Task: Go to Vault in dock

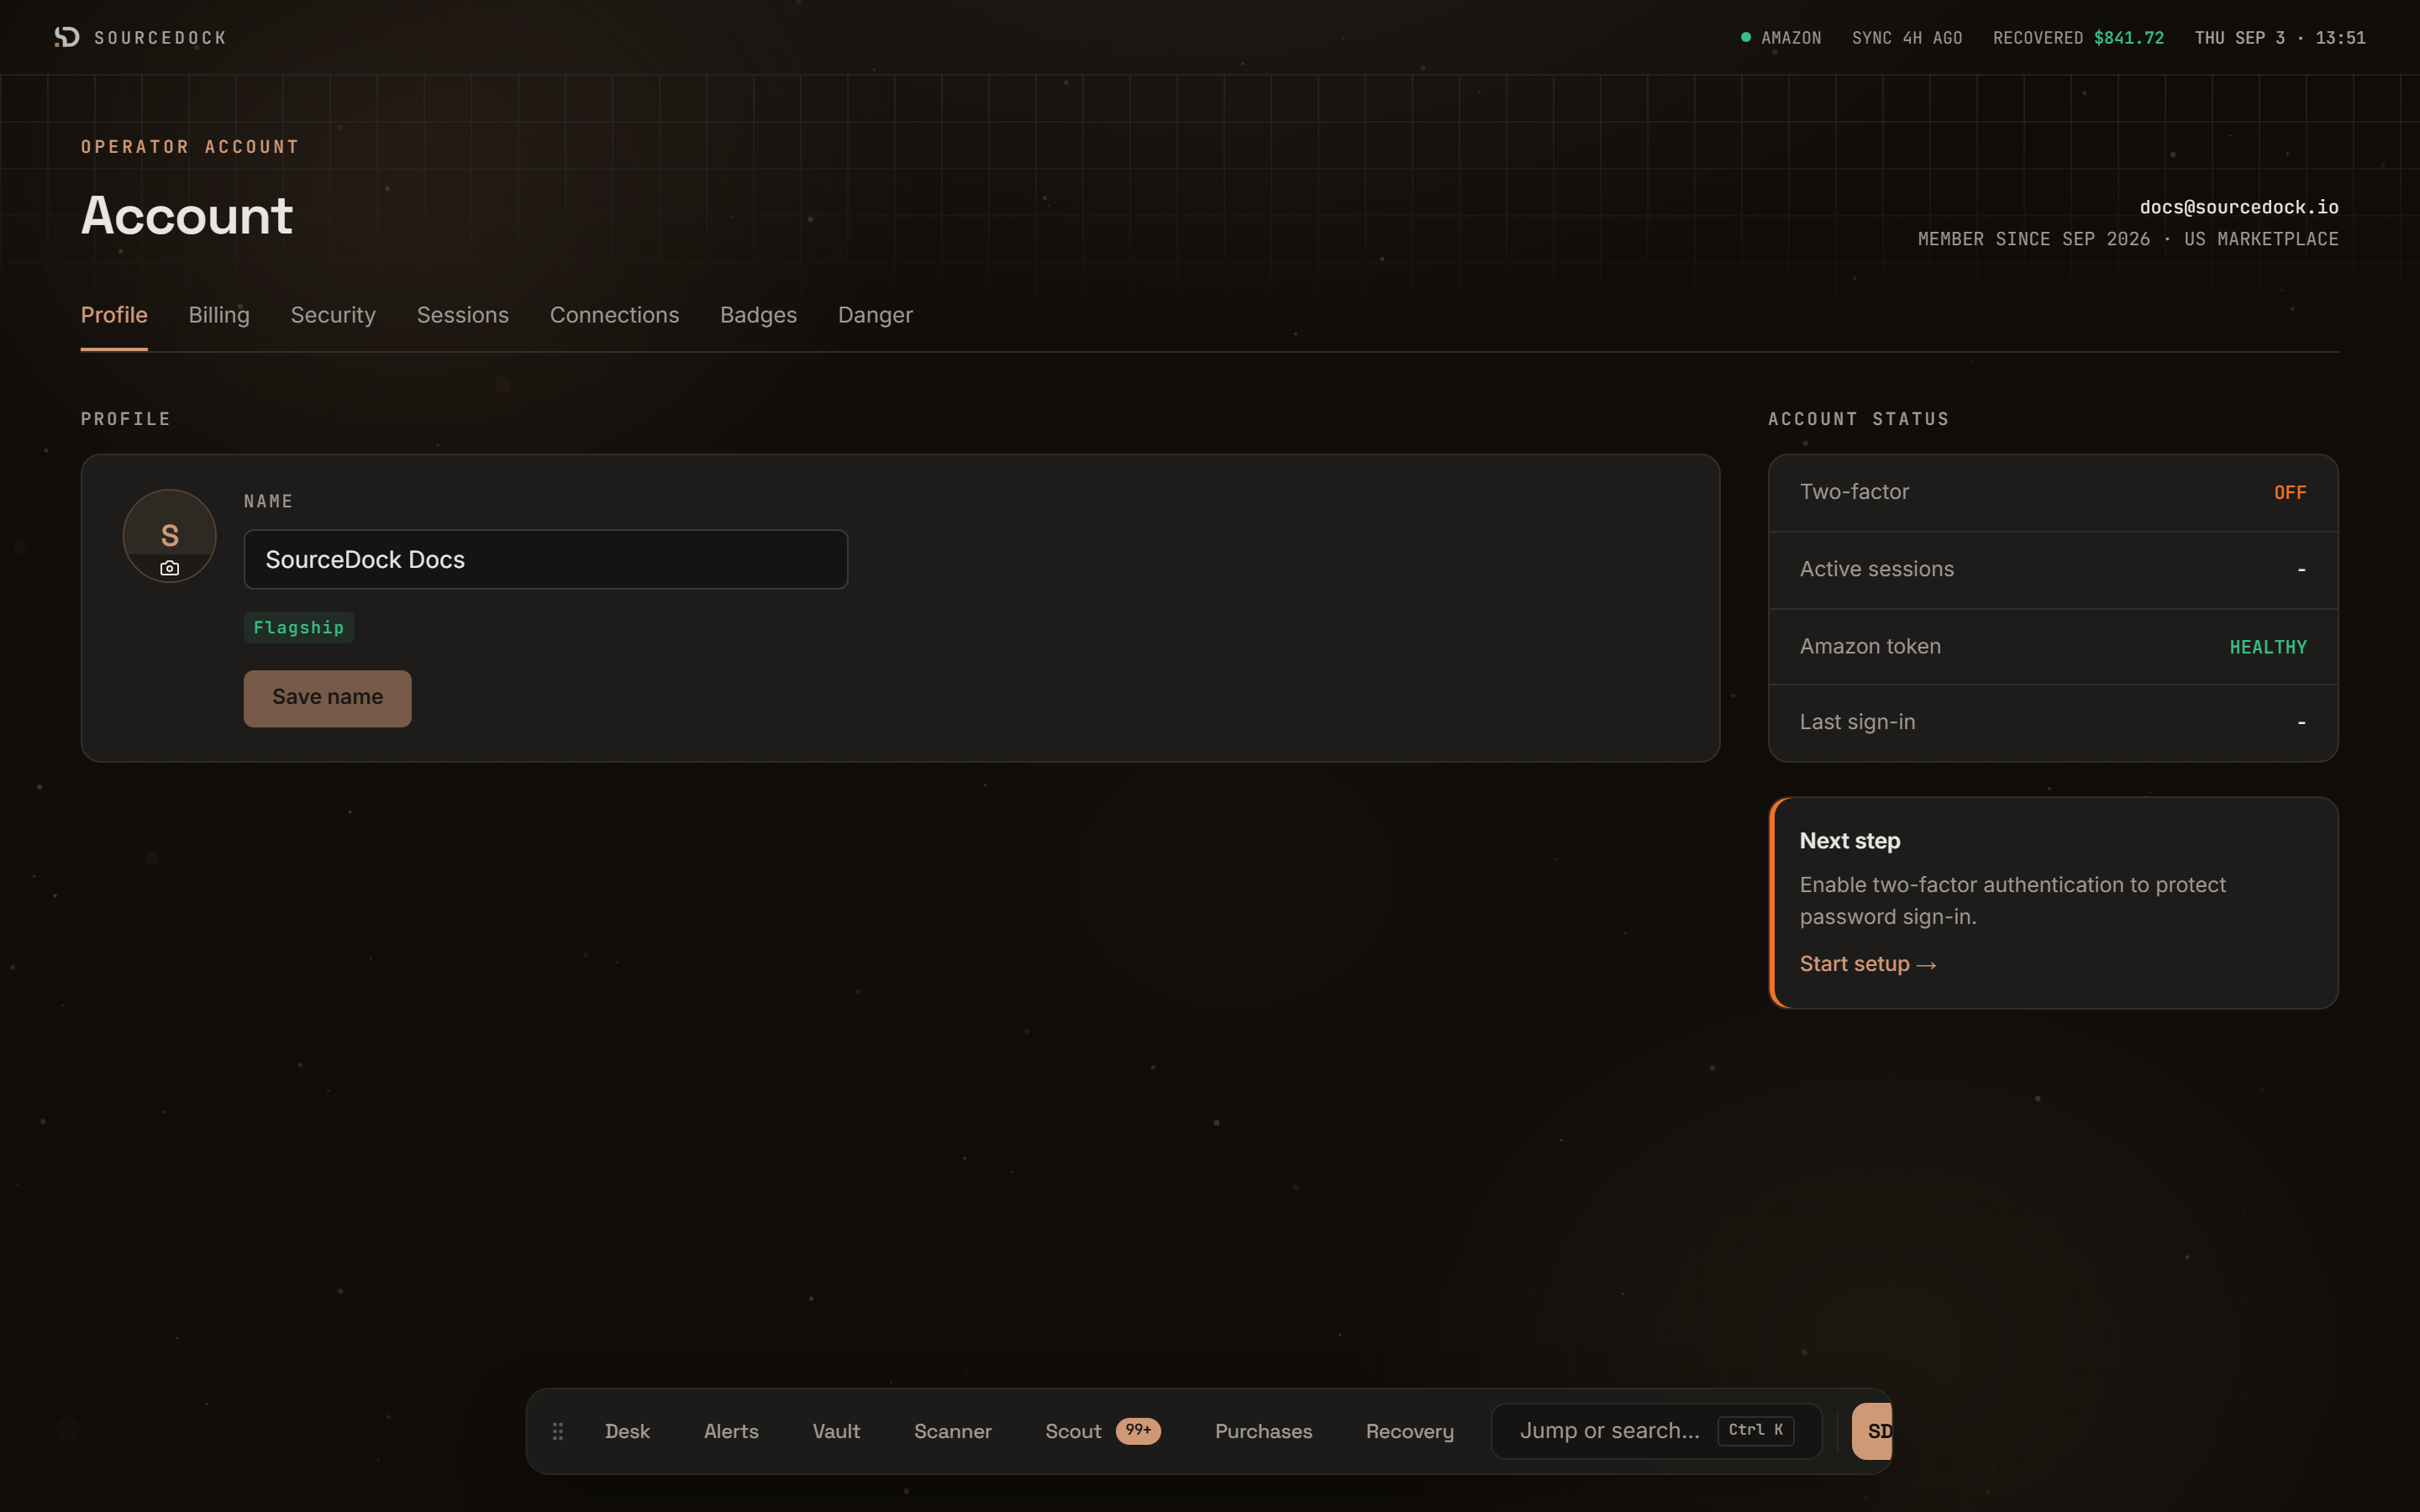Action: pyautogui.click(x=836, y=1431)
